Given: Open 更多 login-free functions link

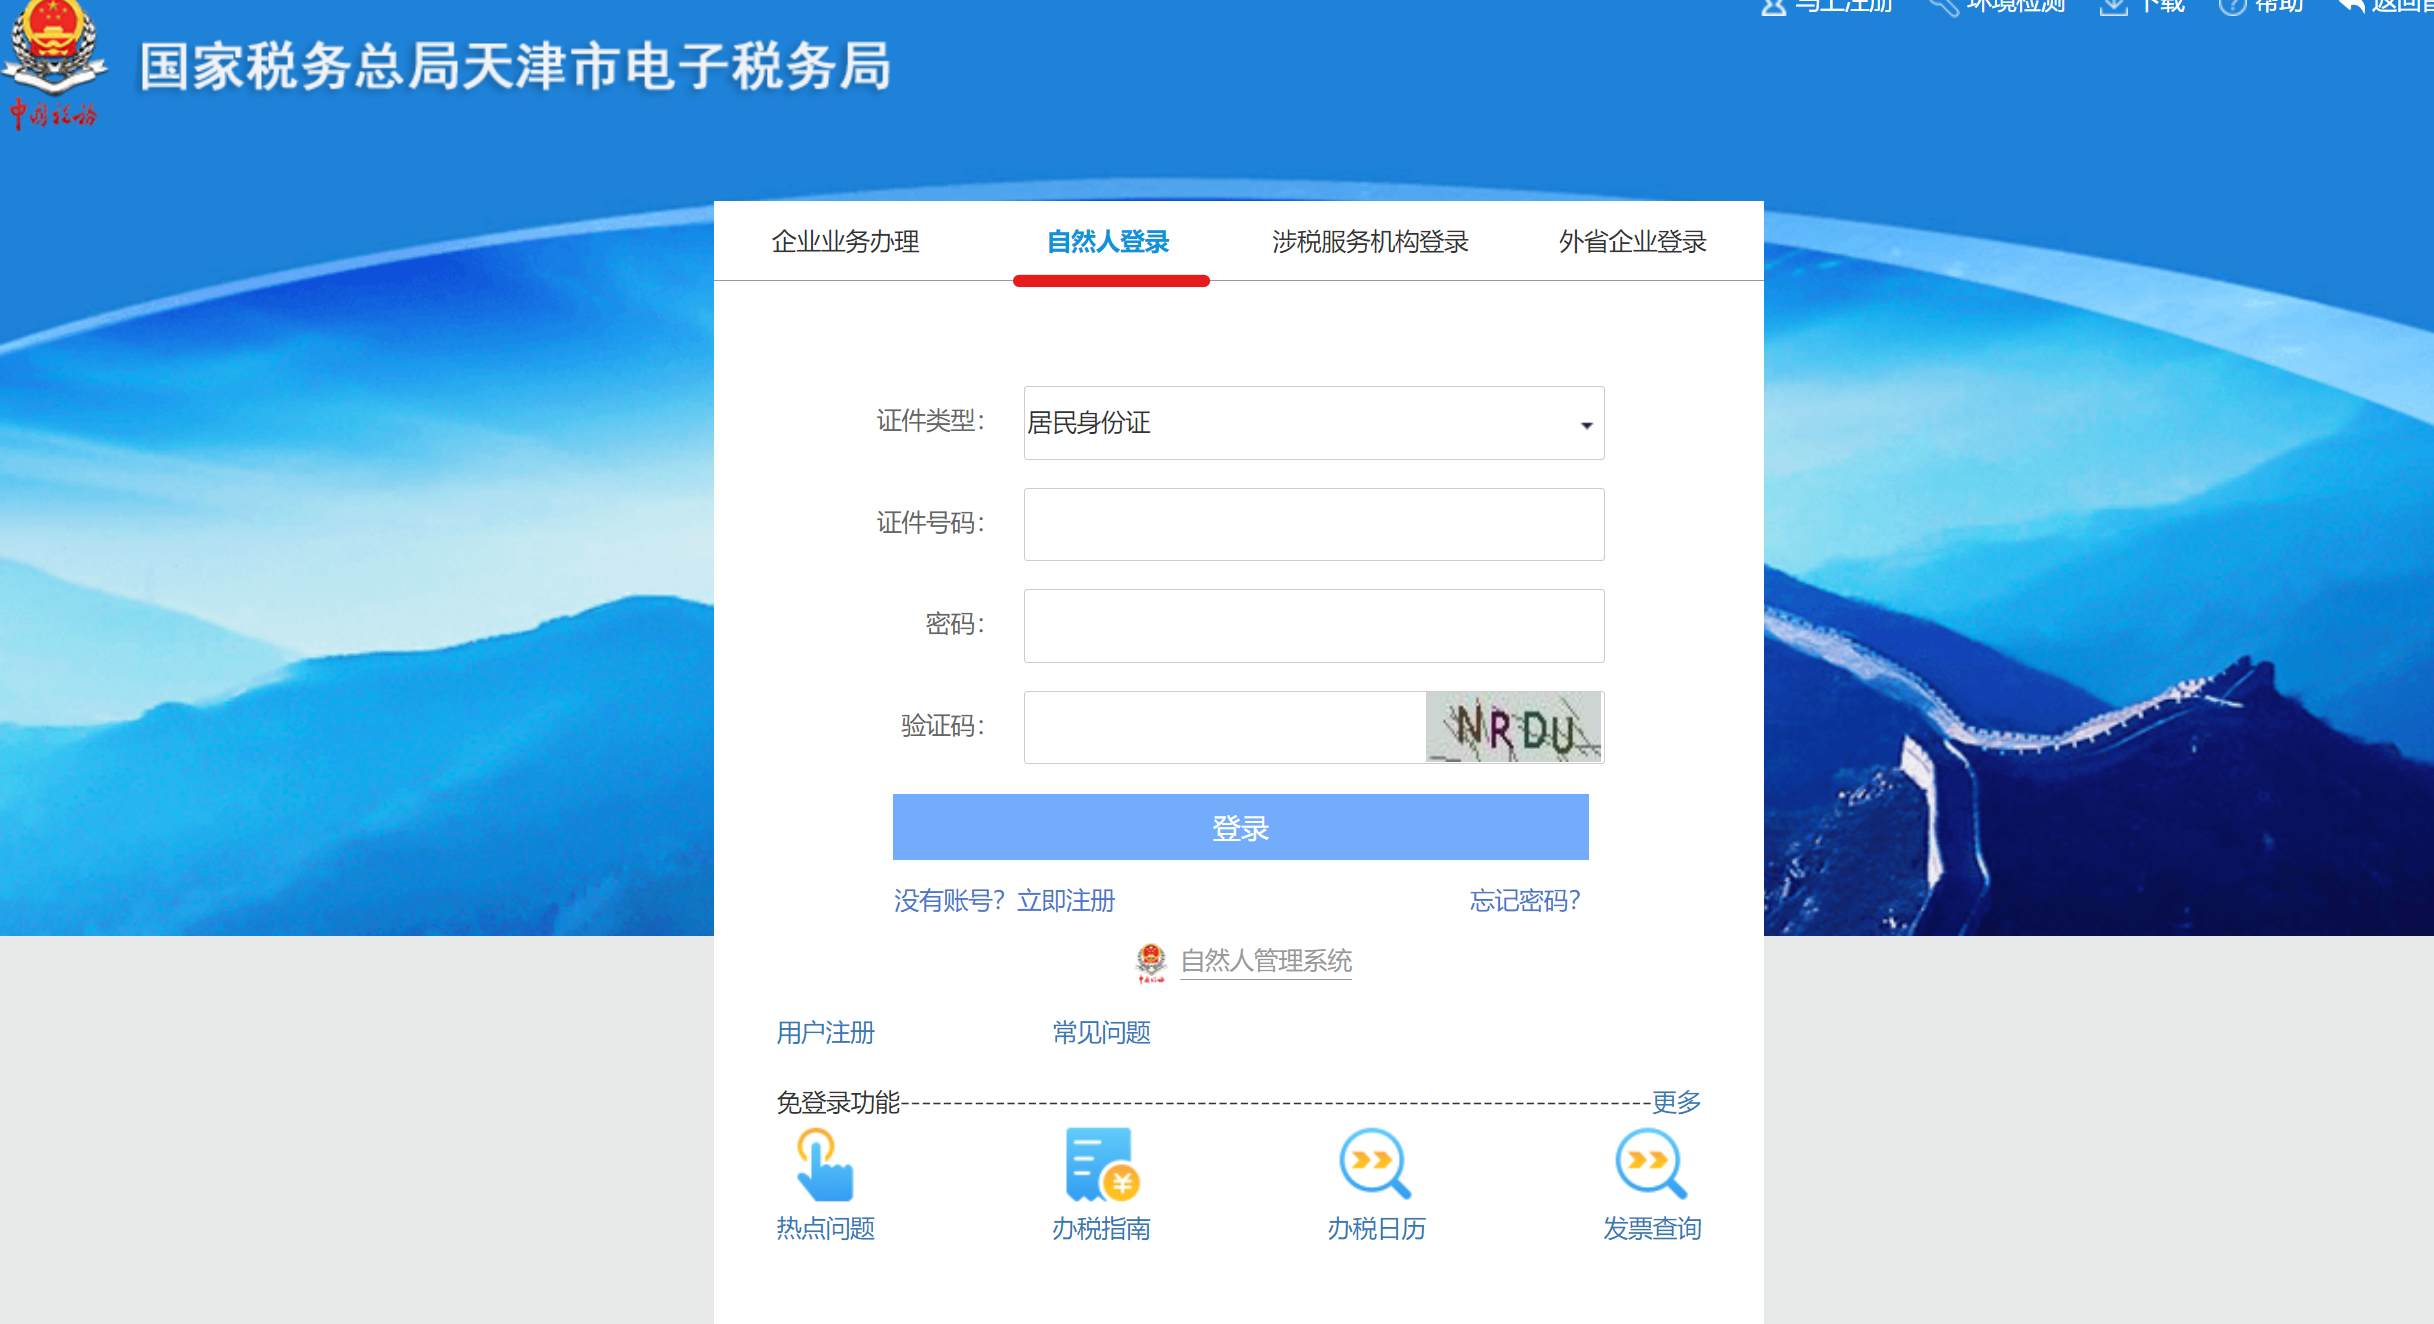Looking at the screenshot, I should [x=1676, y=1102].
